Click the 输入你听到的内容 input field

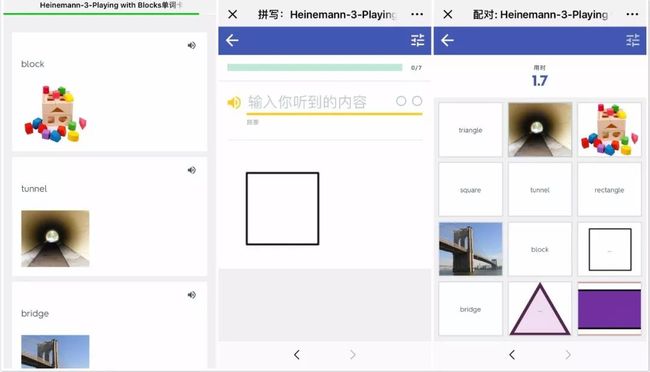[x=334, y=103]
